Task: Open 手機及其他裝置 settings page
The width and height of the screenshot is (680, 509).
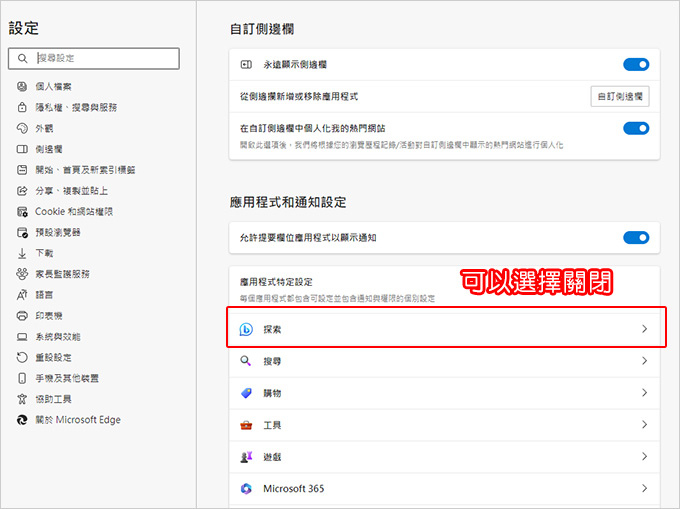Action: (67, 378)
